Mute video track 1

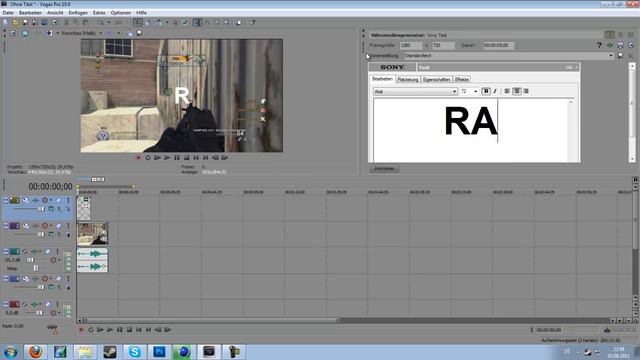[59, 200]
